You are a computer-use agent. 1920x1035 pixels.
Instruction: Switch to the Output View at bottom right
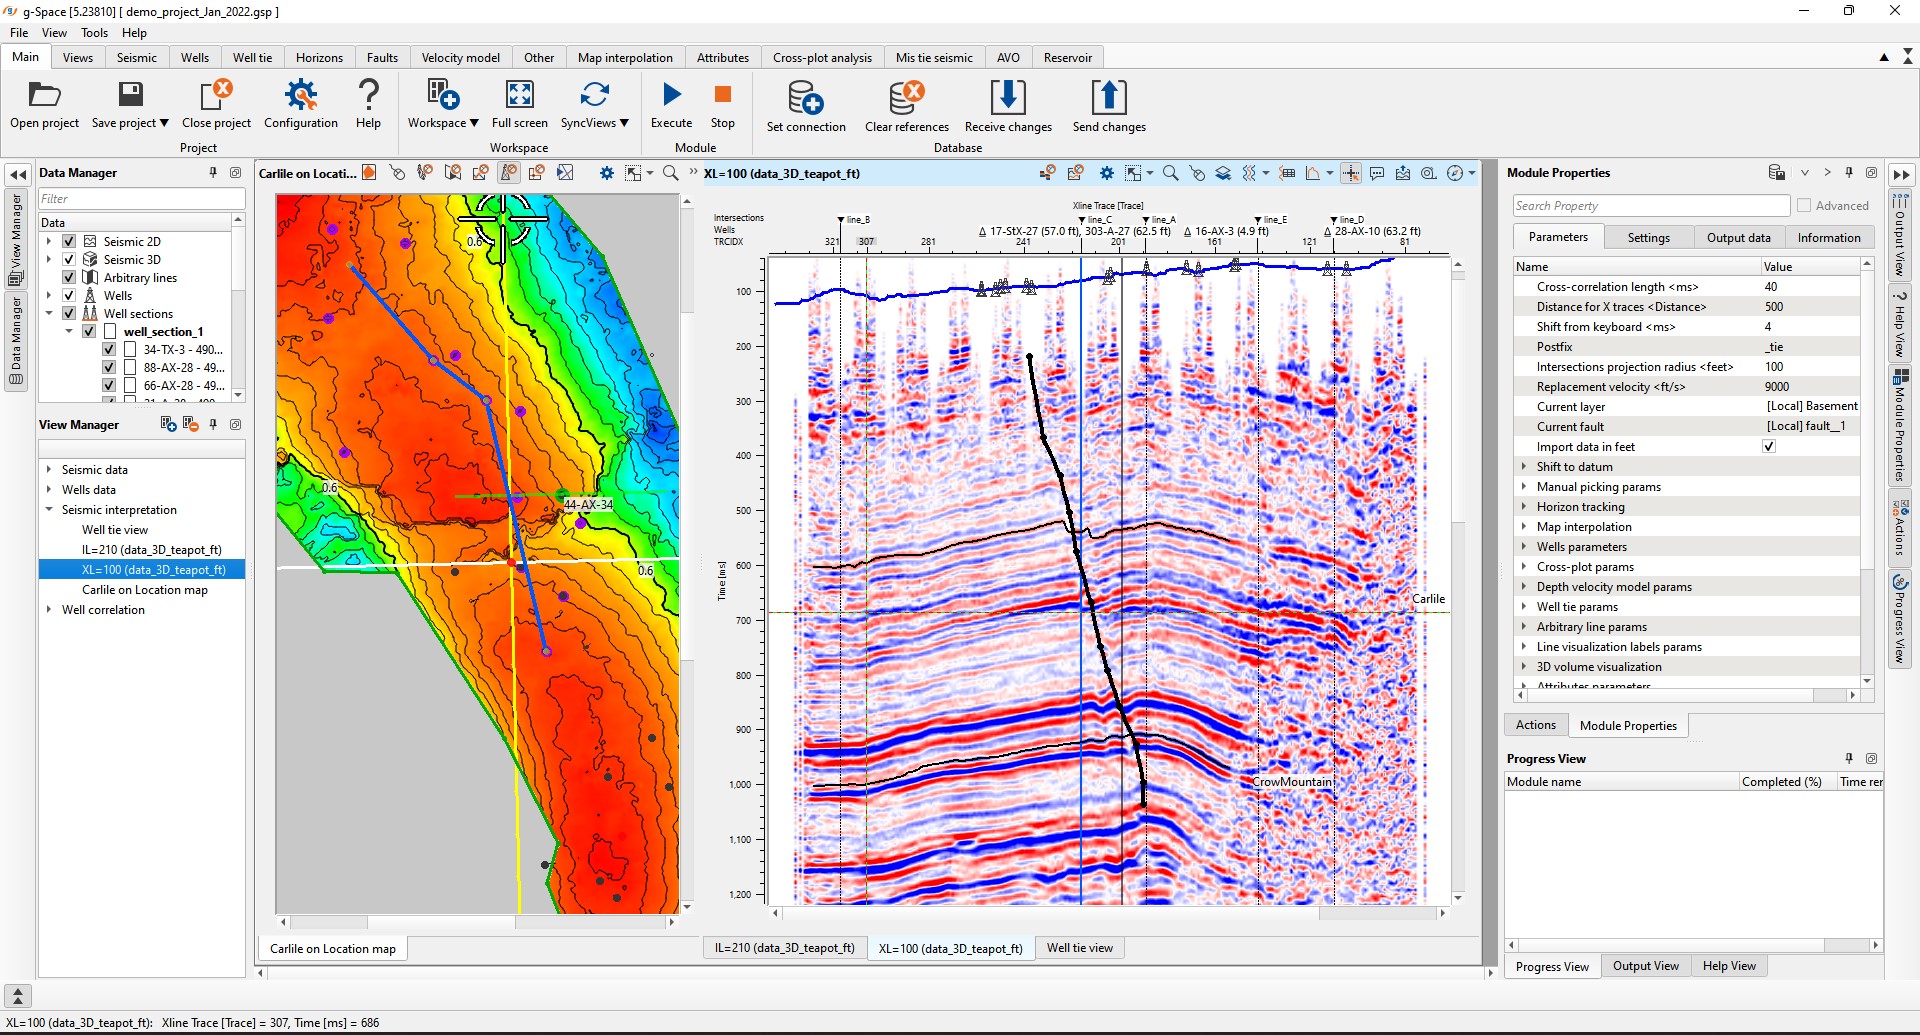[x=1645, y=965]
